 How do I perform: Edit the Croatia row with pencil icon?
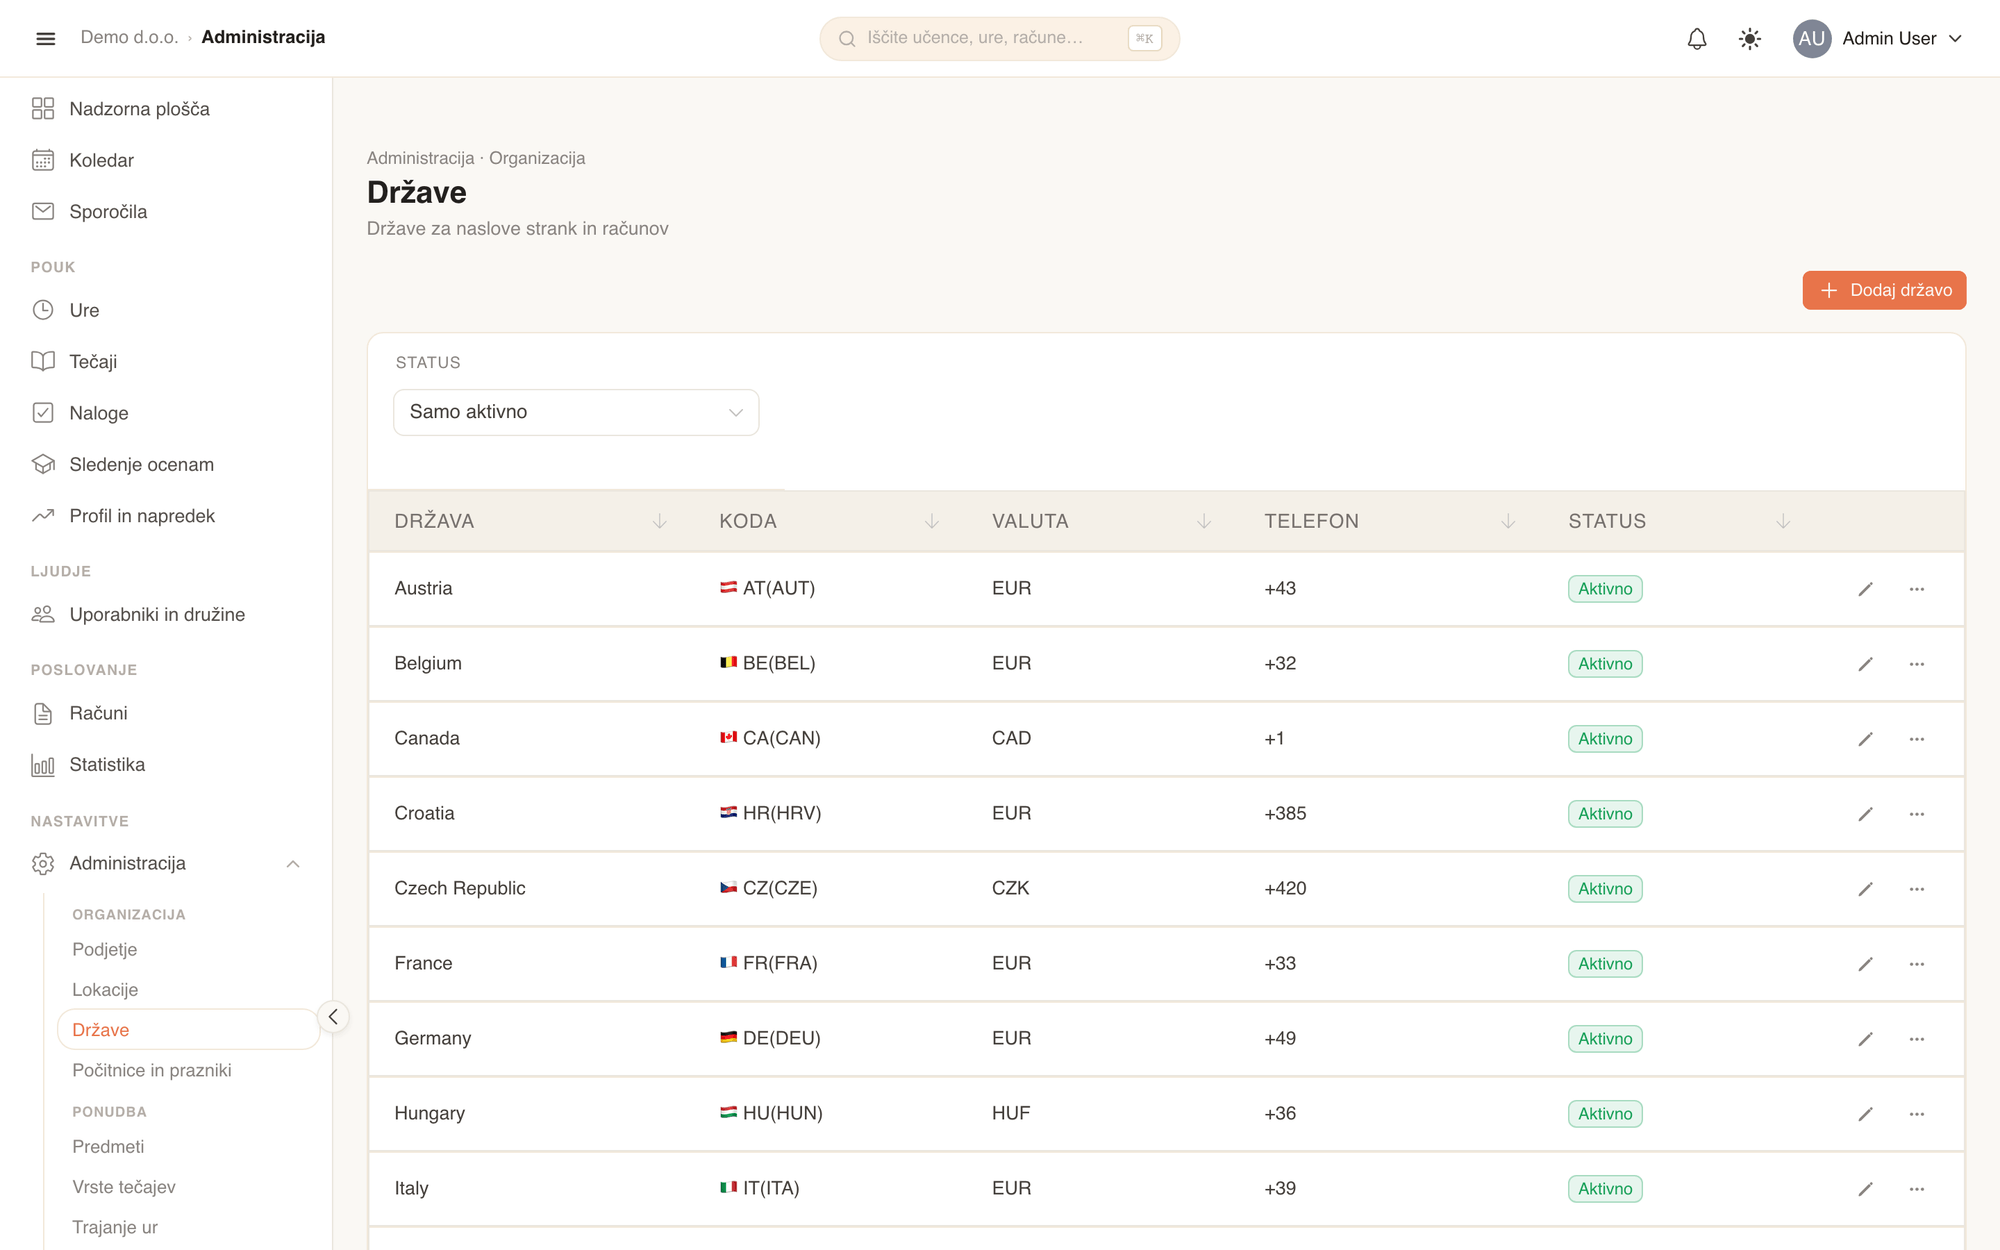tap(1865, 814)
